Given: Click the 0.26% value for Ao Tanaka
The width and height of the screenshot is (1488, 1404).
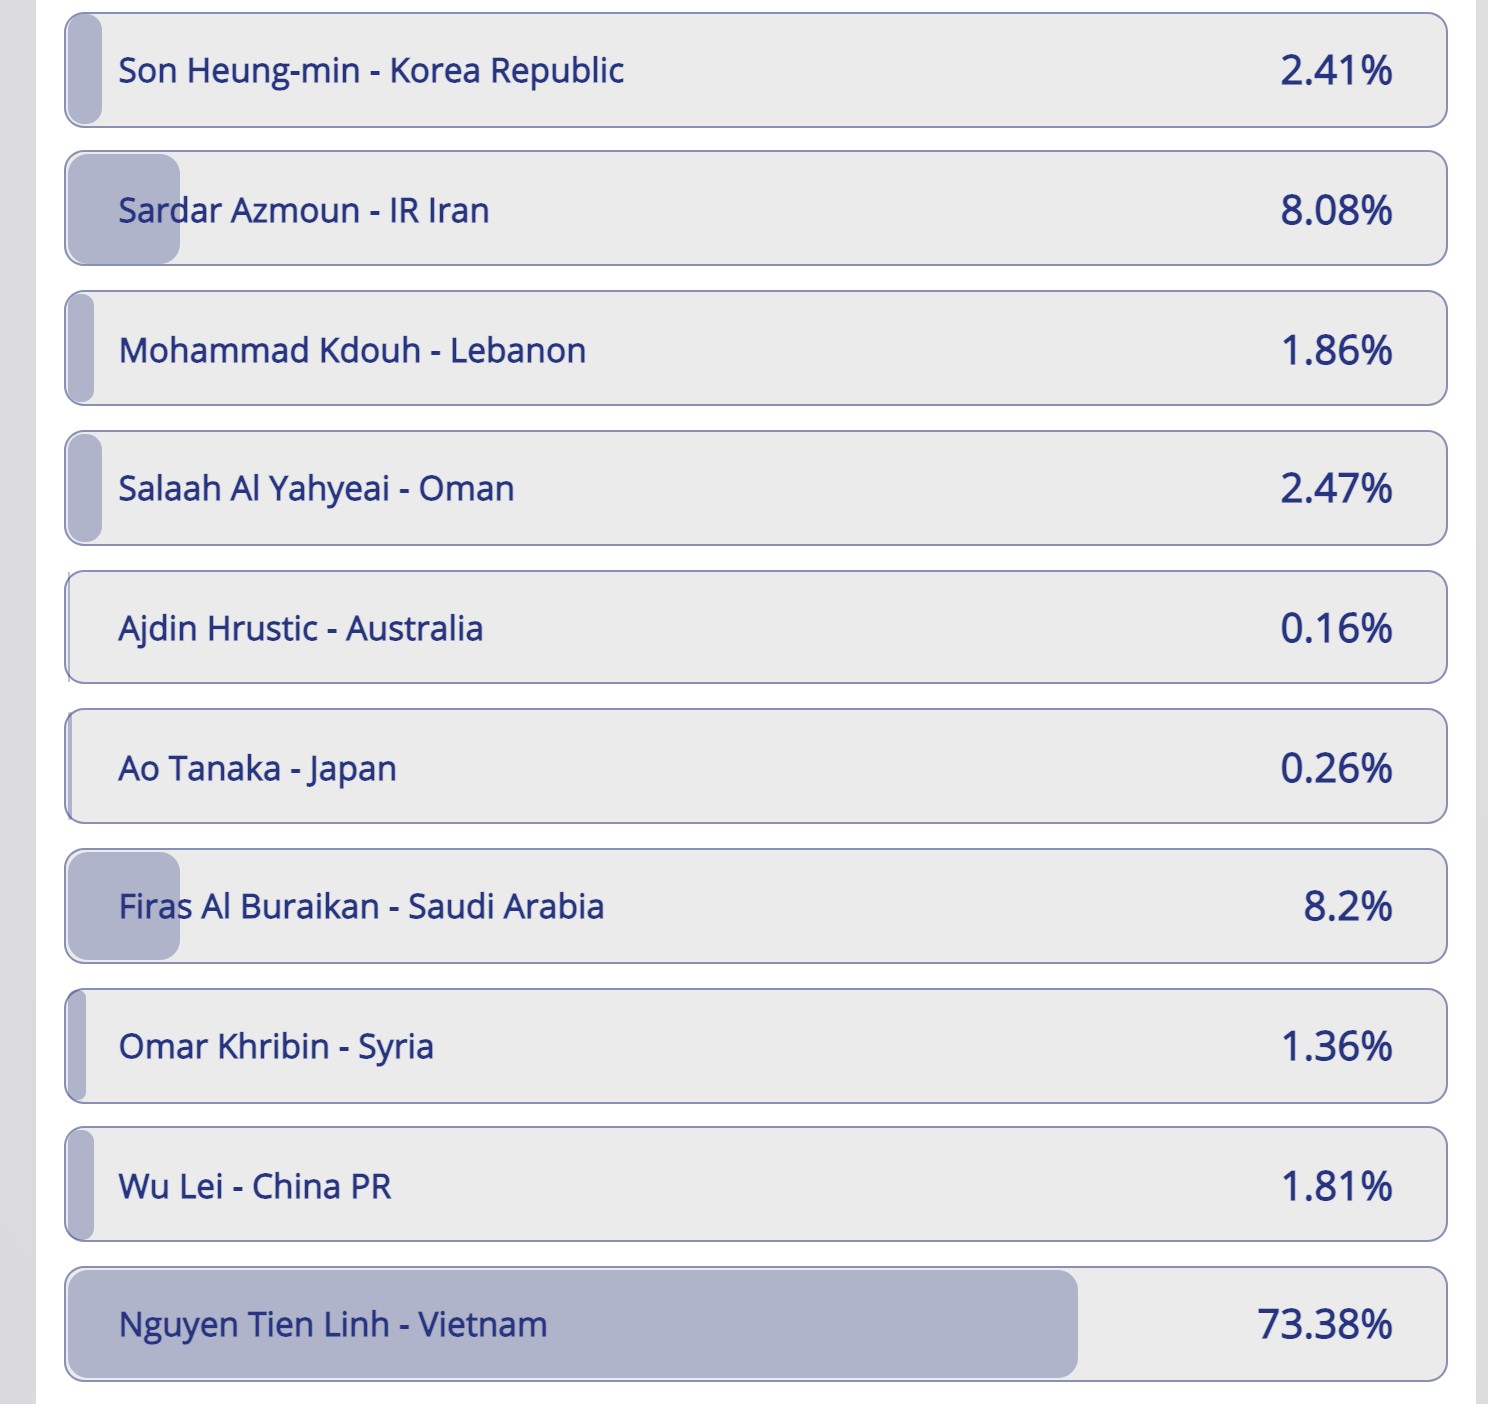Looking at the screenshot, I should [x=1336, y=768].
